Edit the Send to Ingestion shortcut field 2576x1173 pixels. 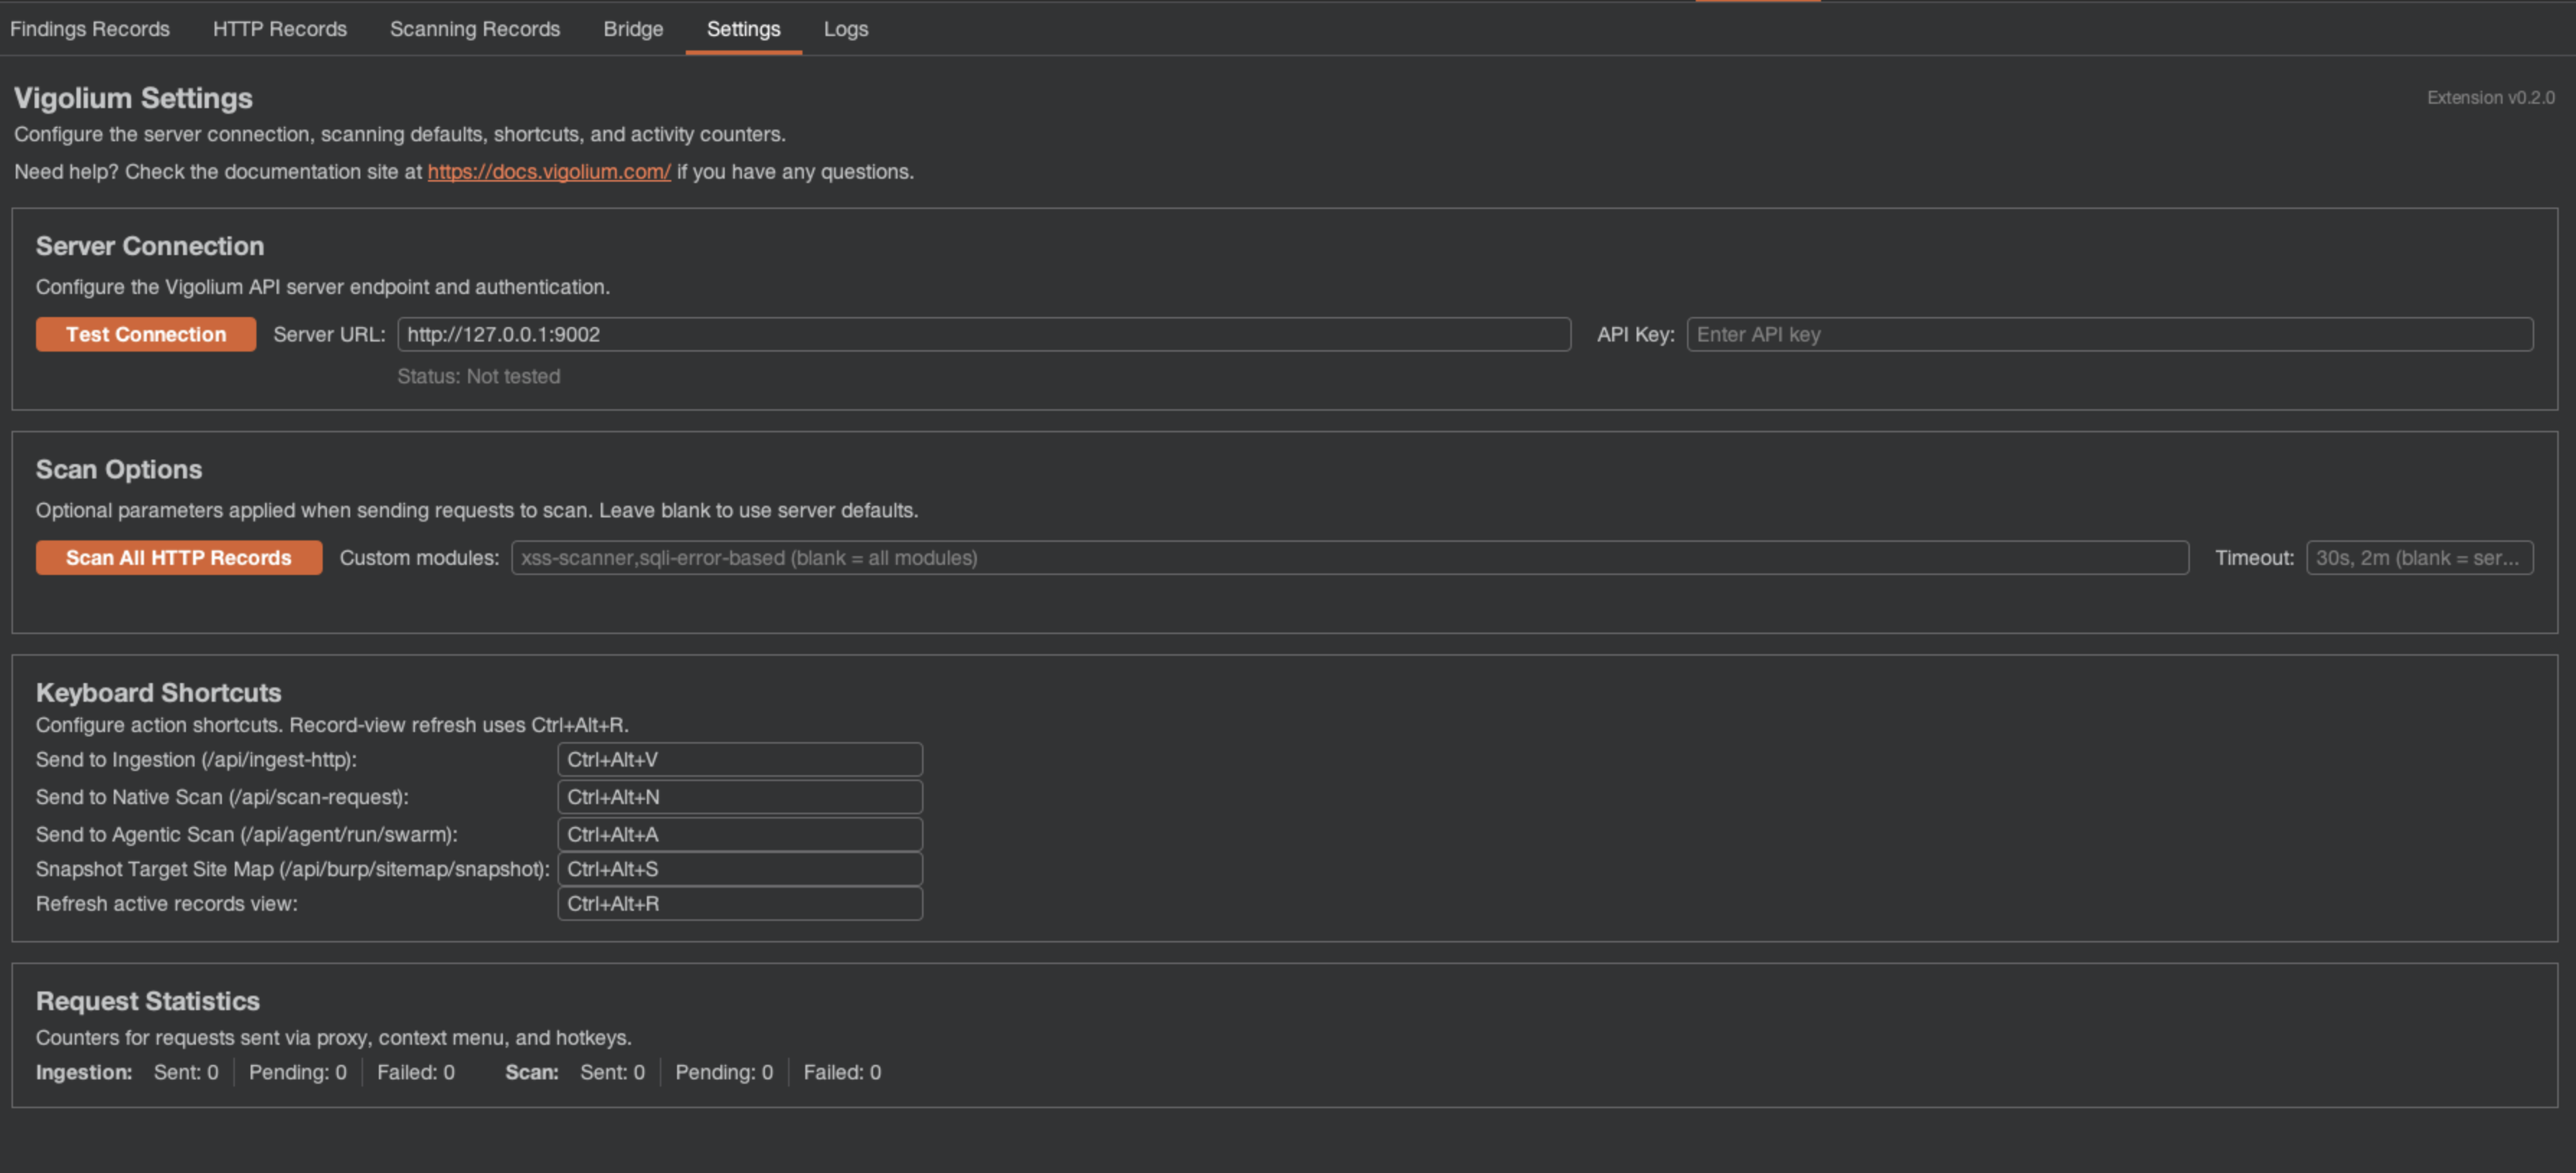pyautogui.click(x=740, y=759)
